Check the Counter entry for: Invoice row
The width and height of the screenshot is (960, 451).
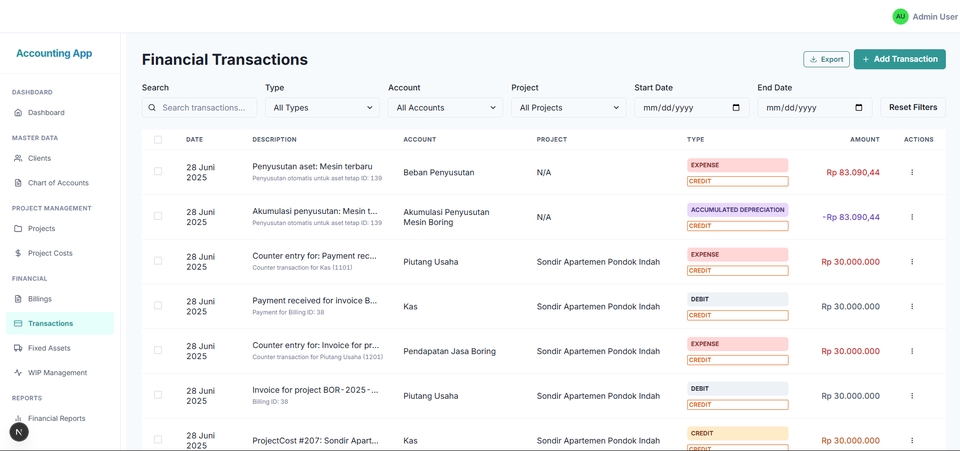pyautogui.click(x=158, y=350)
